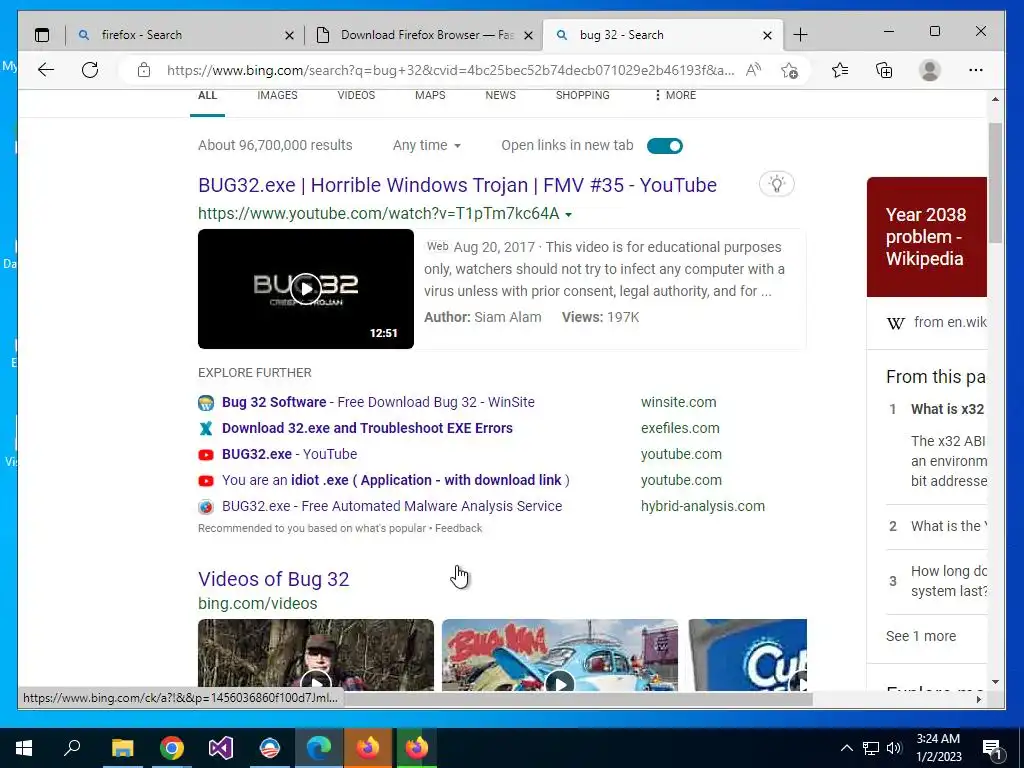Click the lightbulb insights icon
The image size is (1024, 768).
click(x=776, y=184)
